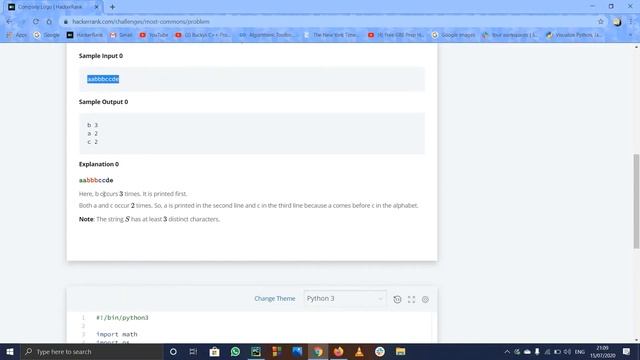Close the Company Logo HackerRank tab
The height and width of the screenshot is (360, 640).
(x=97, y=7)
